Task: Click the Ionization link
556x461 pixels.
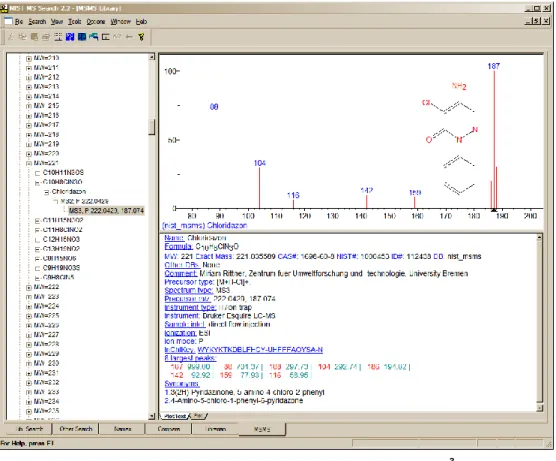Action: 180,333
